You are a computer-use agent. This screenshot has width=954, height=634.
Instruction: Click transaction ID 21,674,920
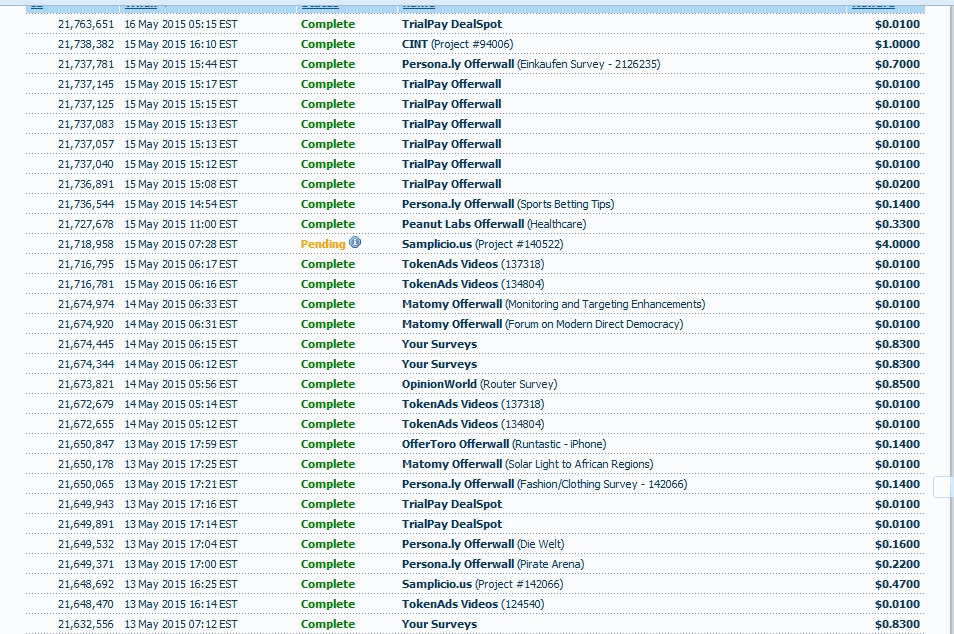[x=86, y=324]
